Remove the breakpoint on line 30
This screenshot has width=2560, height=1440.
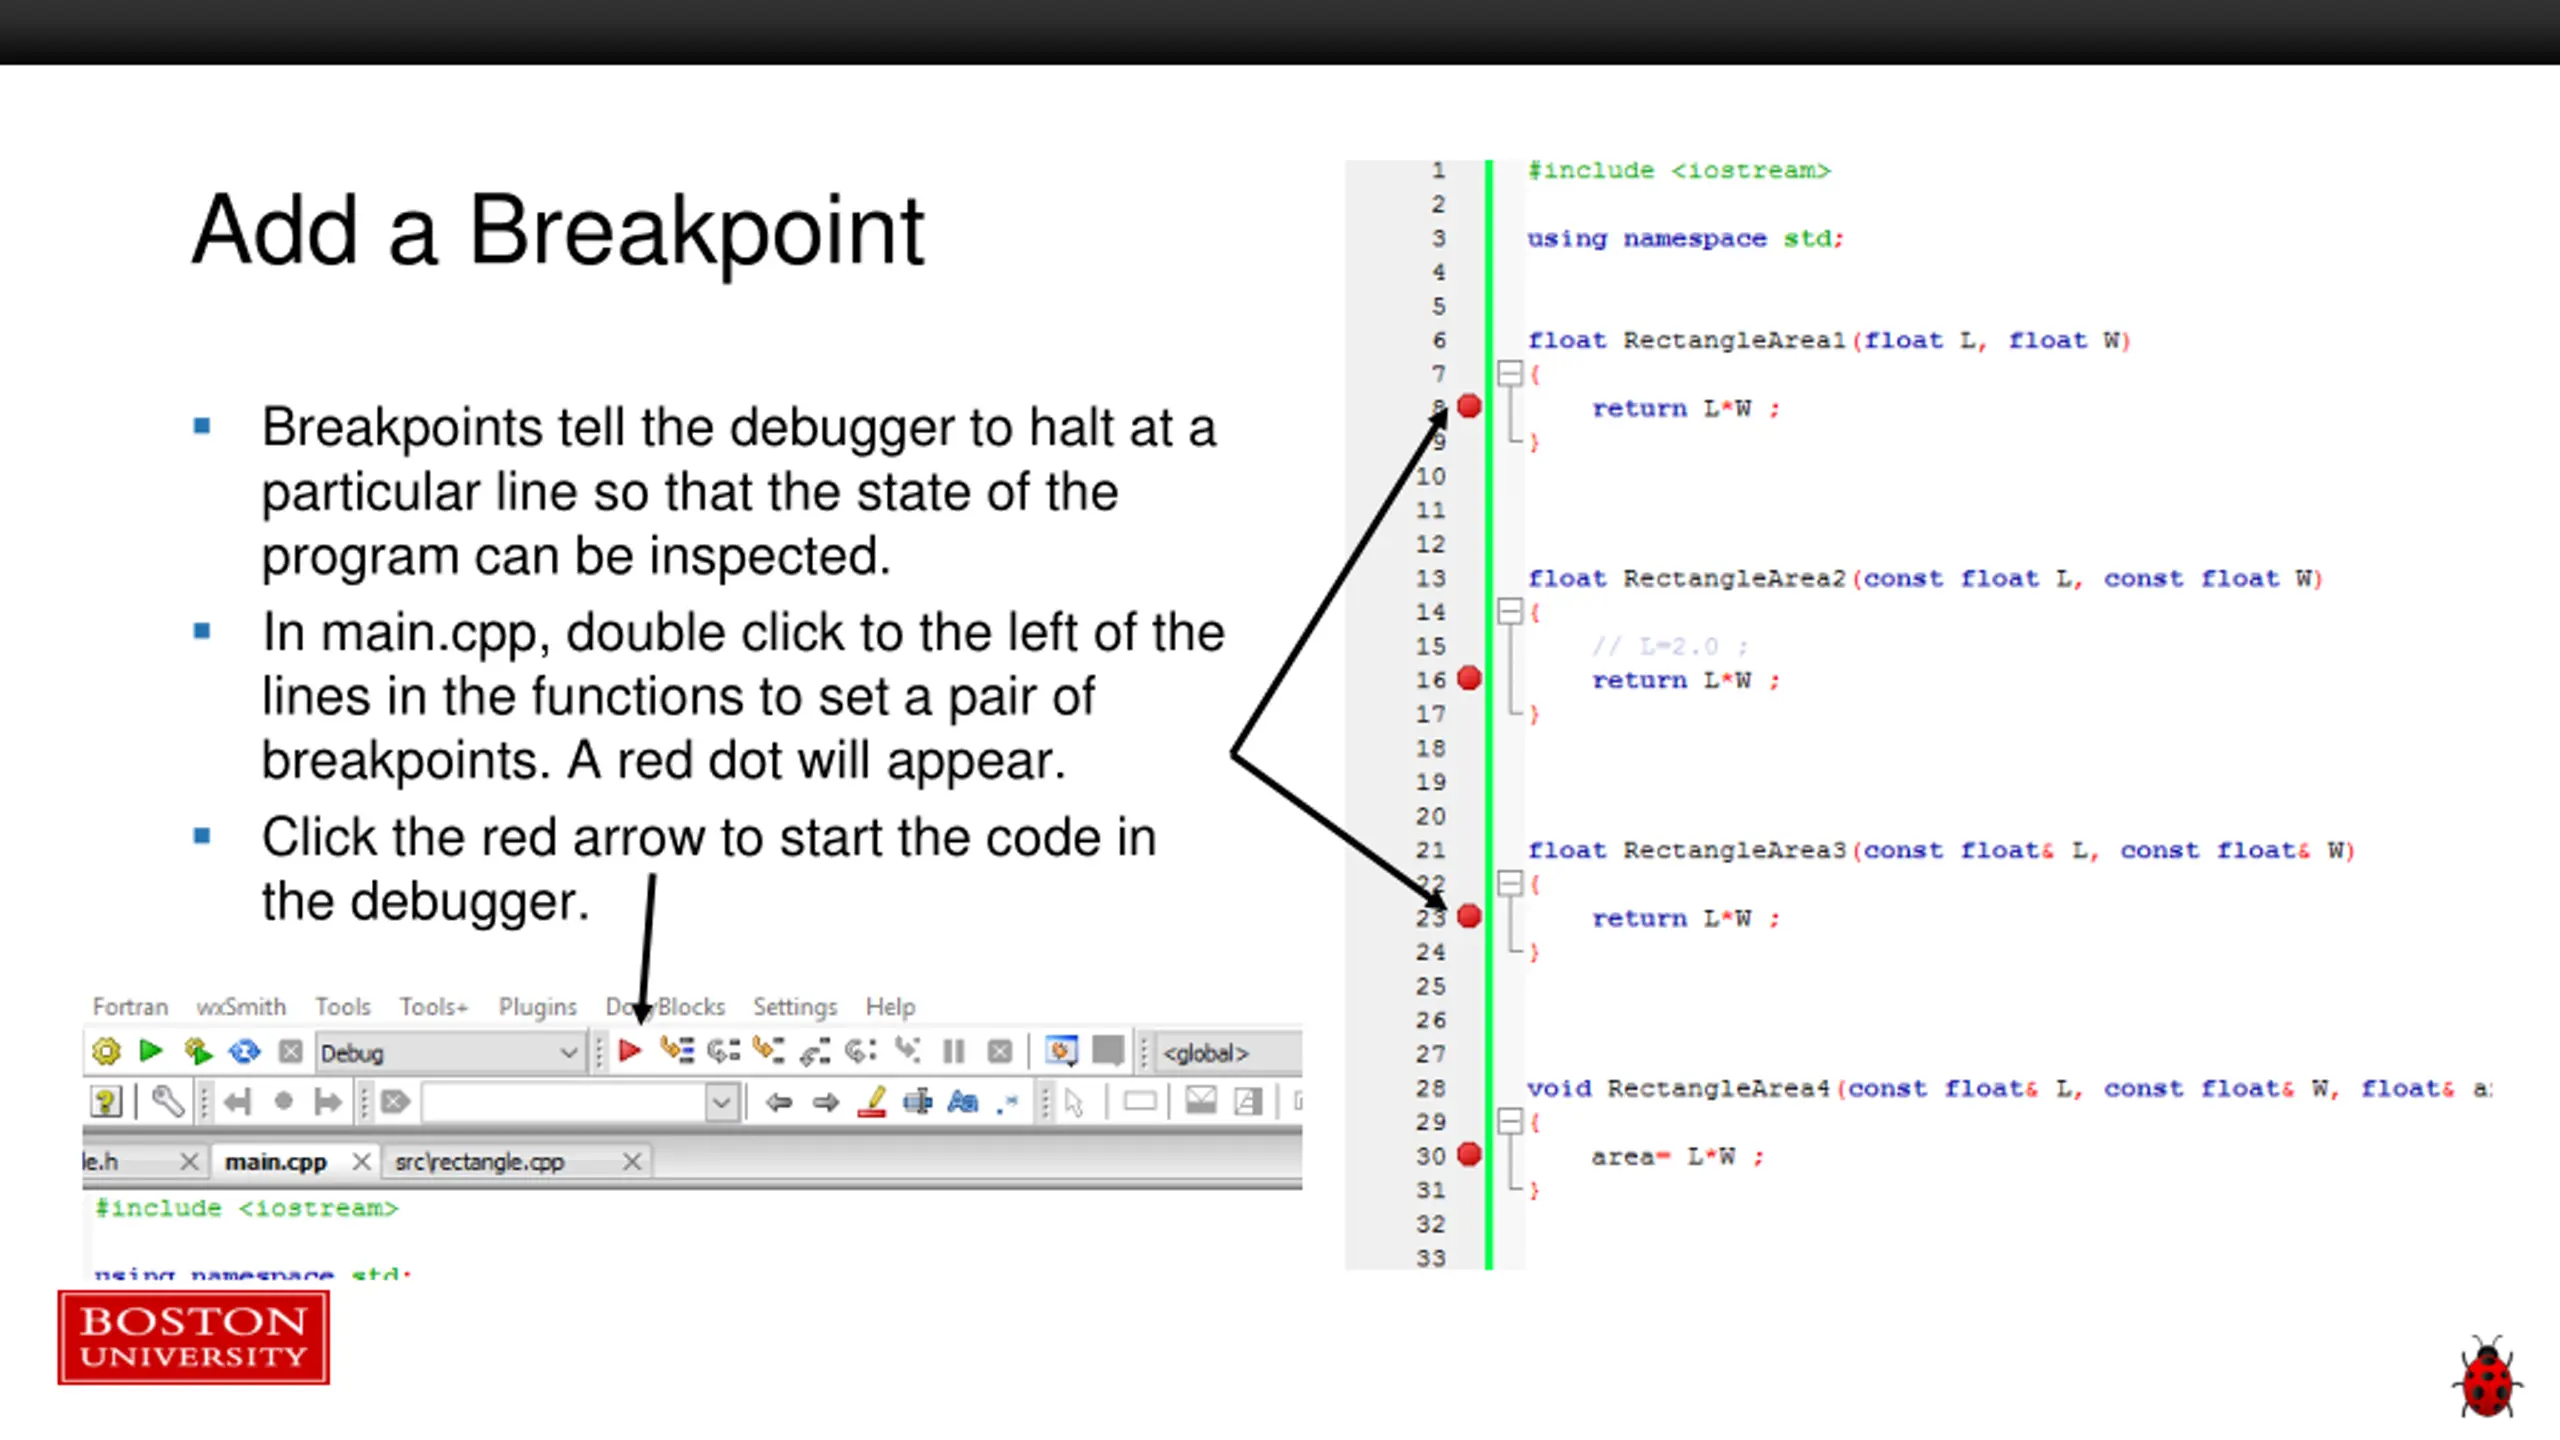point(1469,1155)
